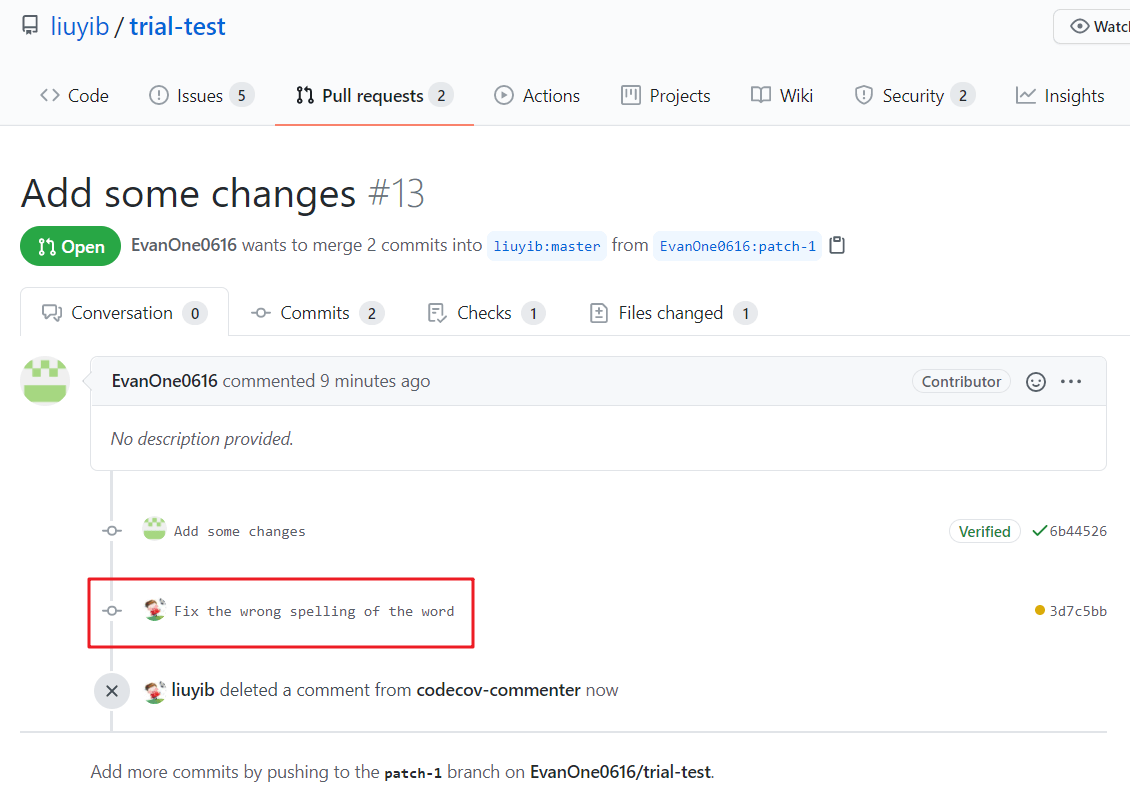Open the emoji reactions smiley icon
1130x795 pixels.
tap(1035, 381)
